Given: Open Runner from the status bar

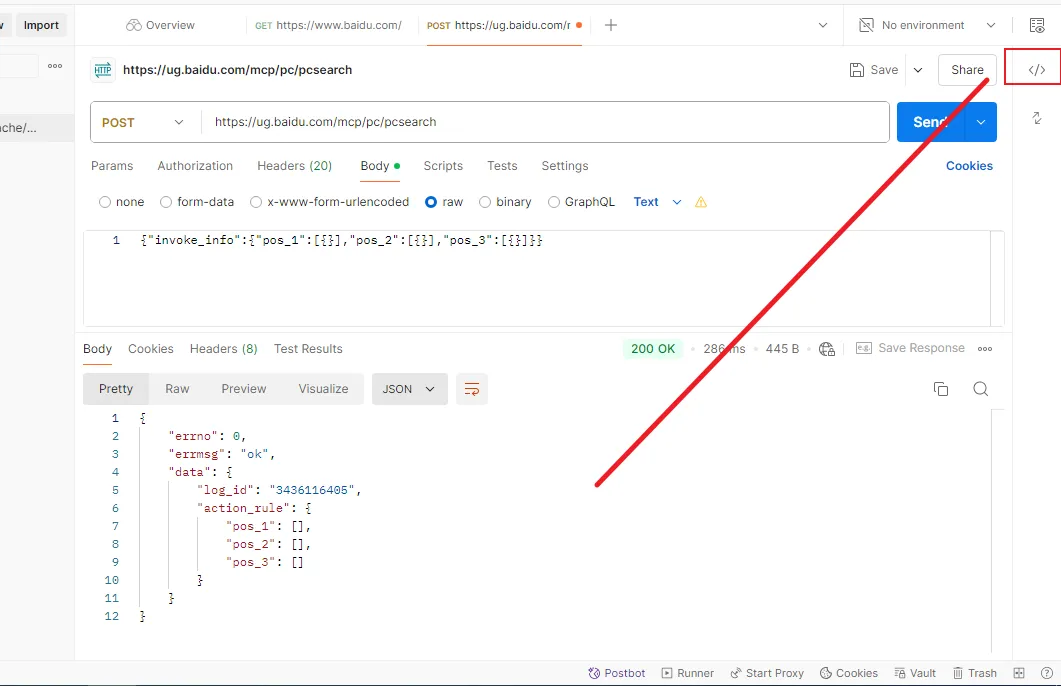Looking at the screenshot, I should point(687,673).
